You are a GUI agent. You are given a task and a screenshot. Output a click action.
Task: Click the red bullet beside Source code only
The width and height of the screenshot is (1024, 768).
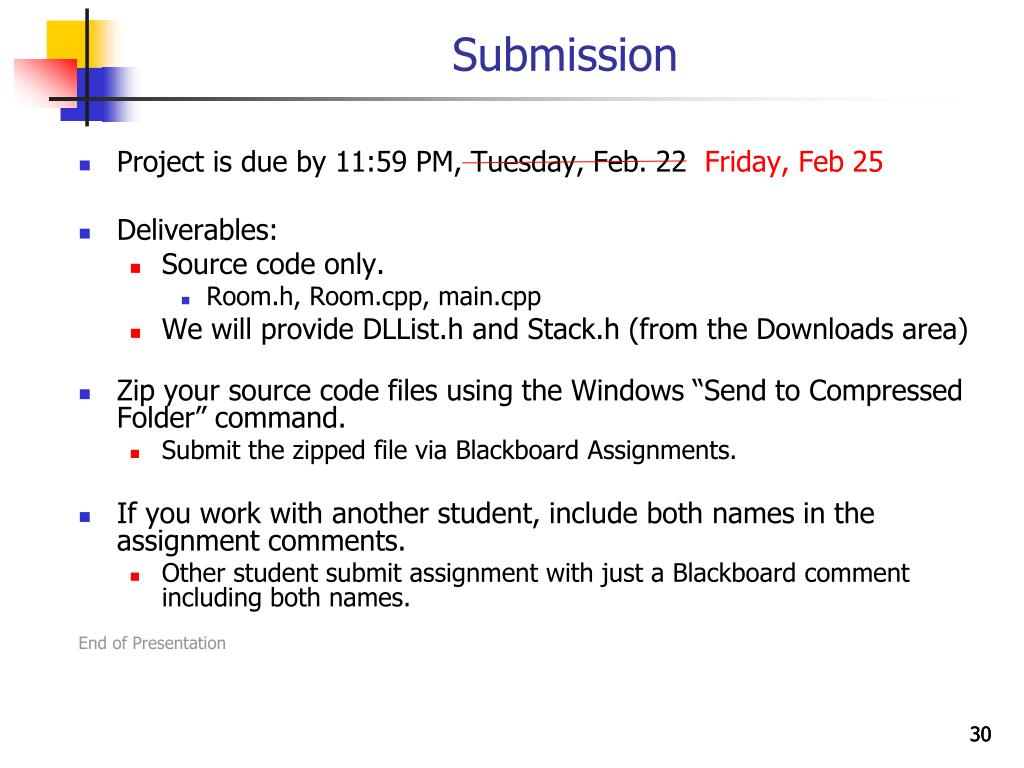tap(136, 268)
